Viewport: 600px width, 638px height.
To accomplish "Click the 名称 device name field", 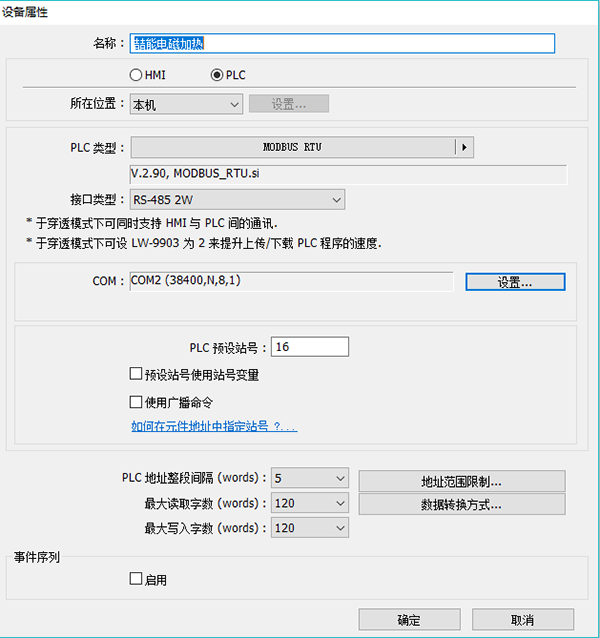I will click(x=342, y=43).
